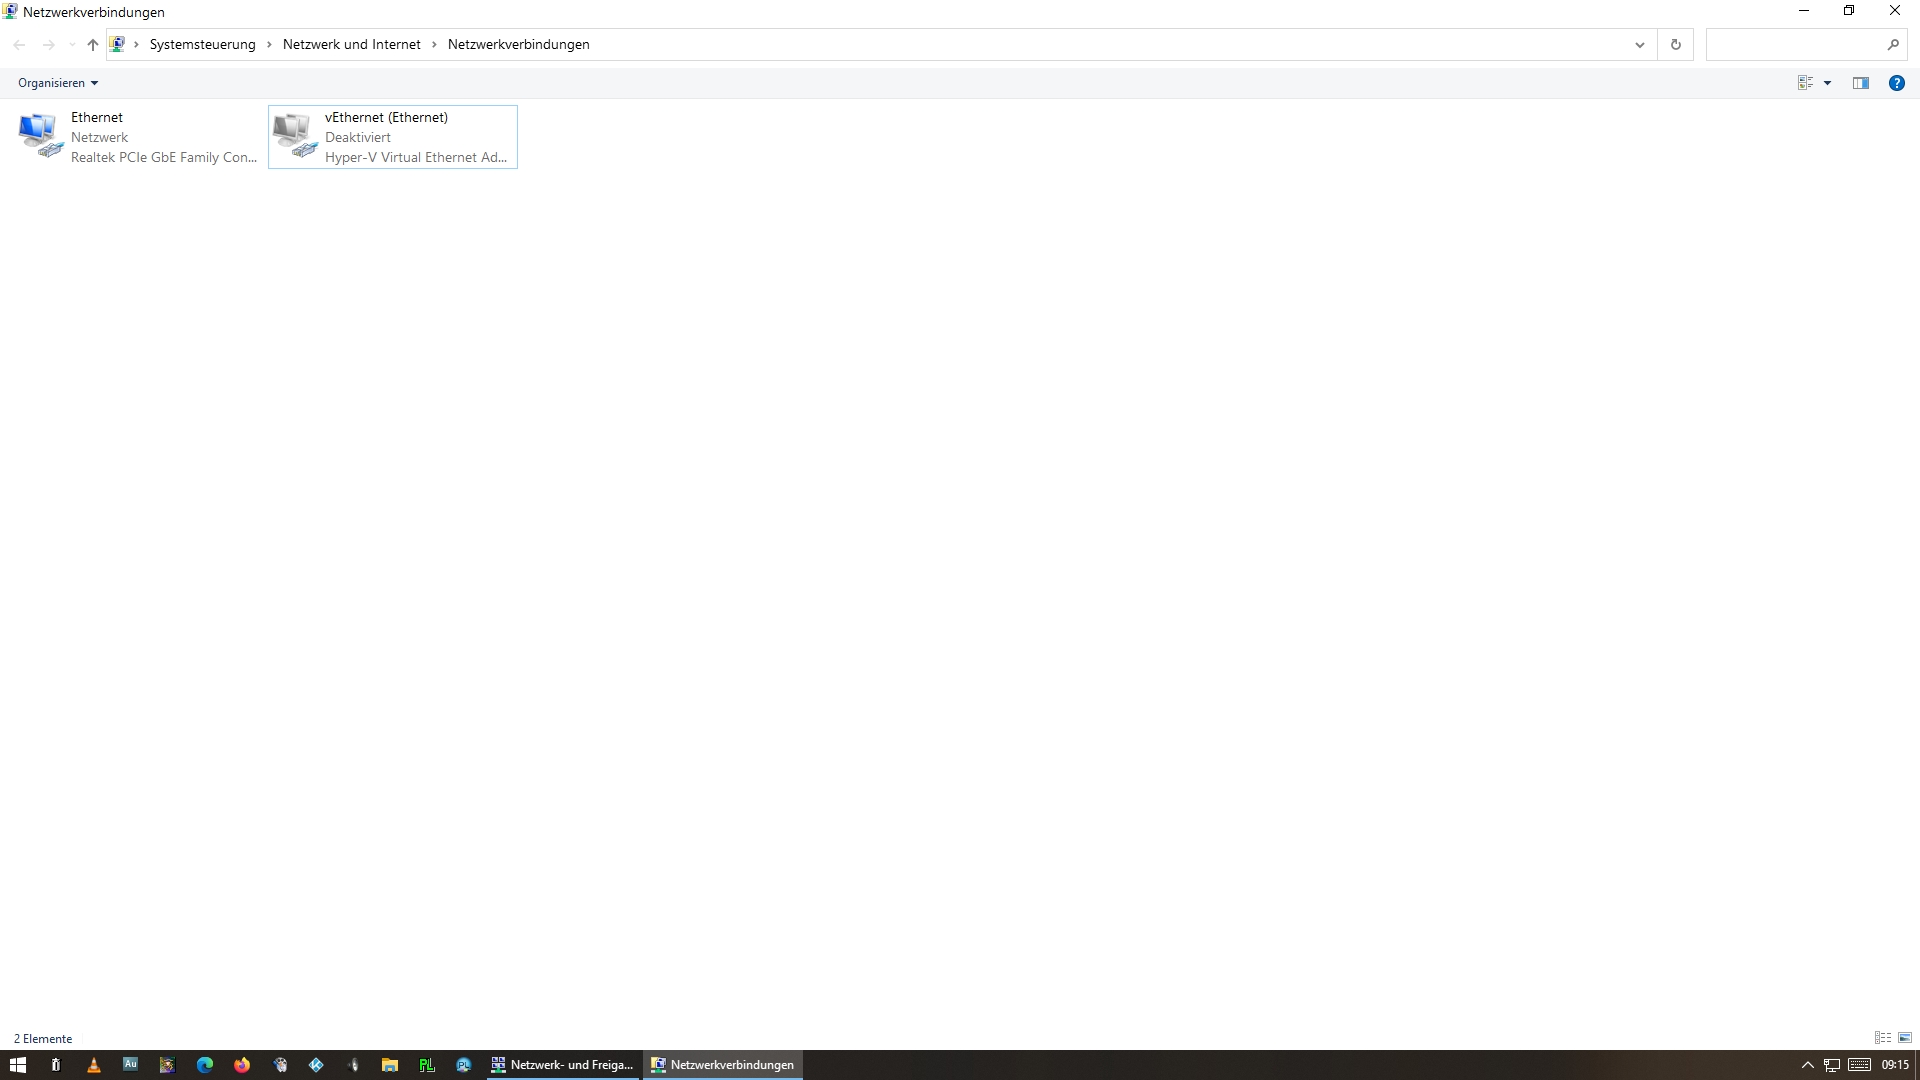Go up one folder level
Image resolution: width=1920 pixels, height=1080 pixels.
click(x=93, y=44)
